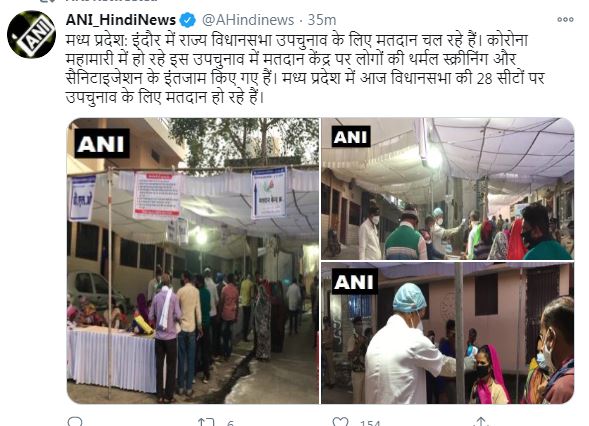The height and width of the screenshot is (426, 589).
Task: Click ANI watermark on top-right photo
Action: [x=351, y=136]
